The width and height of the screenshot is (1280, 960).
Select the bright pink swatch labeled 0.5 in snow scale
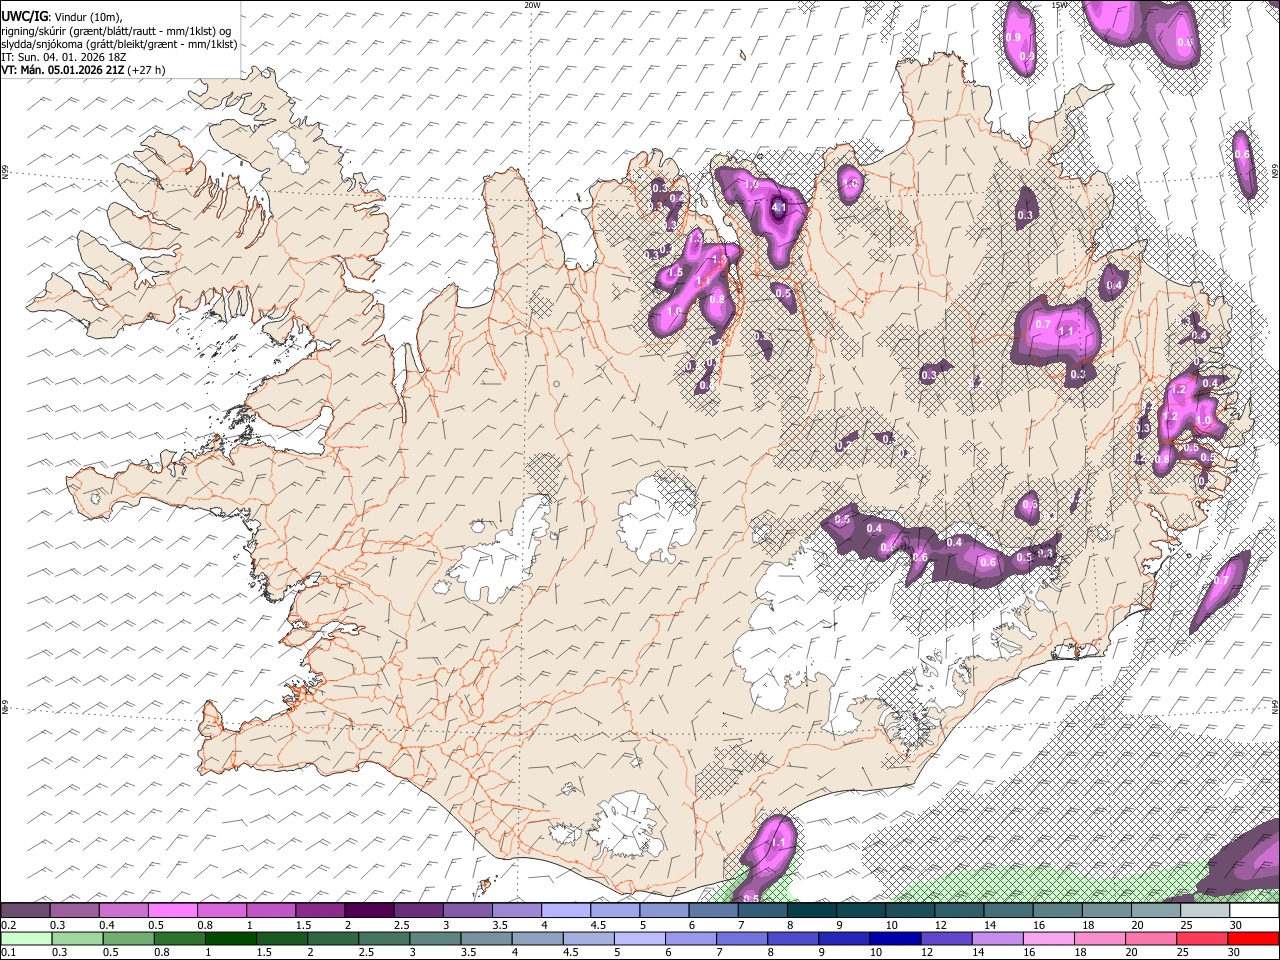pos(172,911)
